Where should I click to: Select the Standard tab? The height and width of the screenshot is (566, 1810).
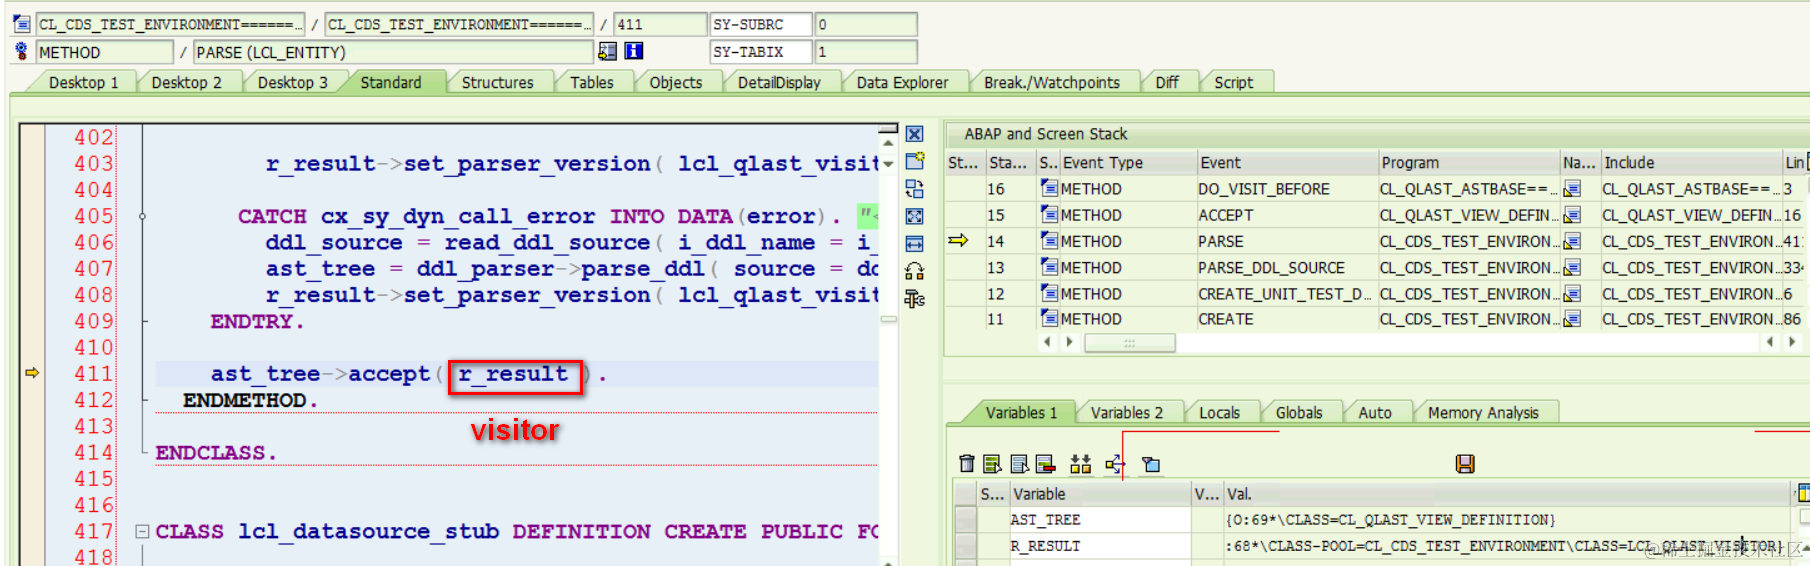coord(391,83)
